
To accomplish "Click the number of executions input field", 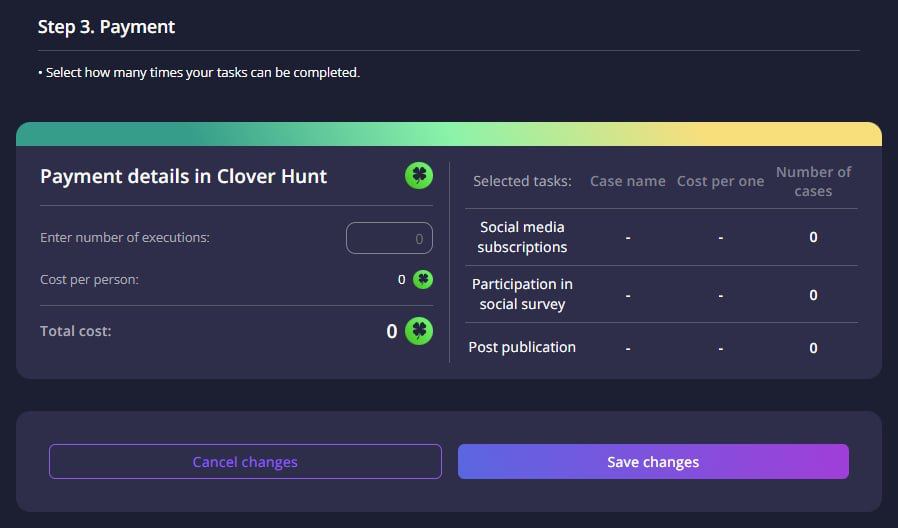I will (389, 238).
